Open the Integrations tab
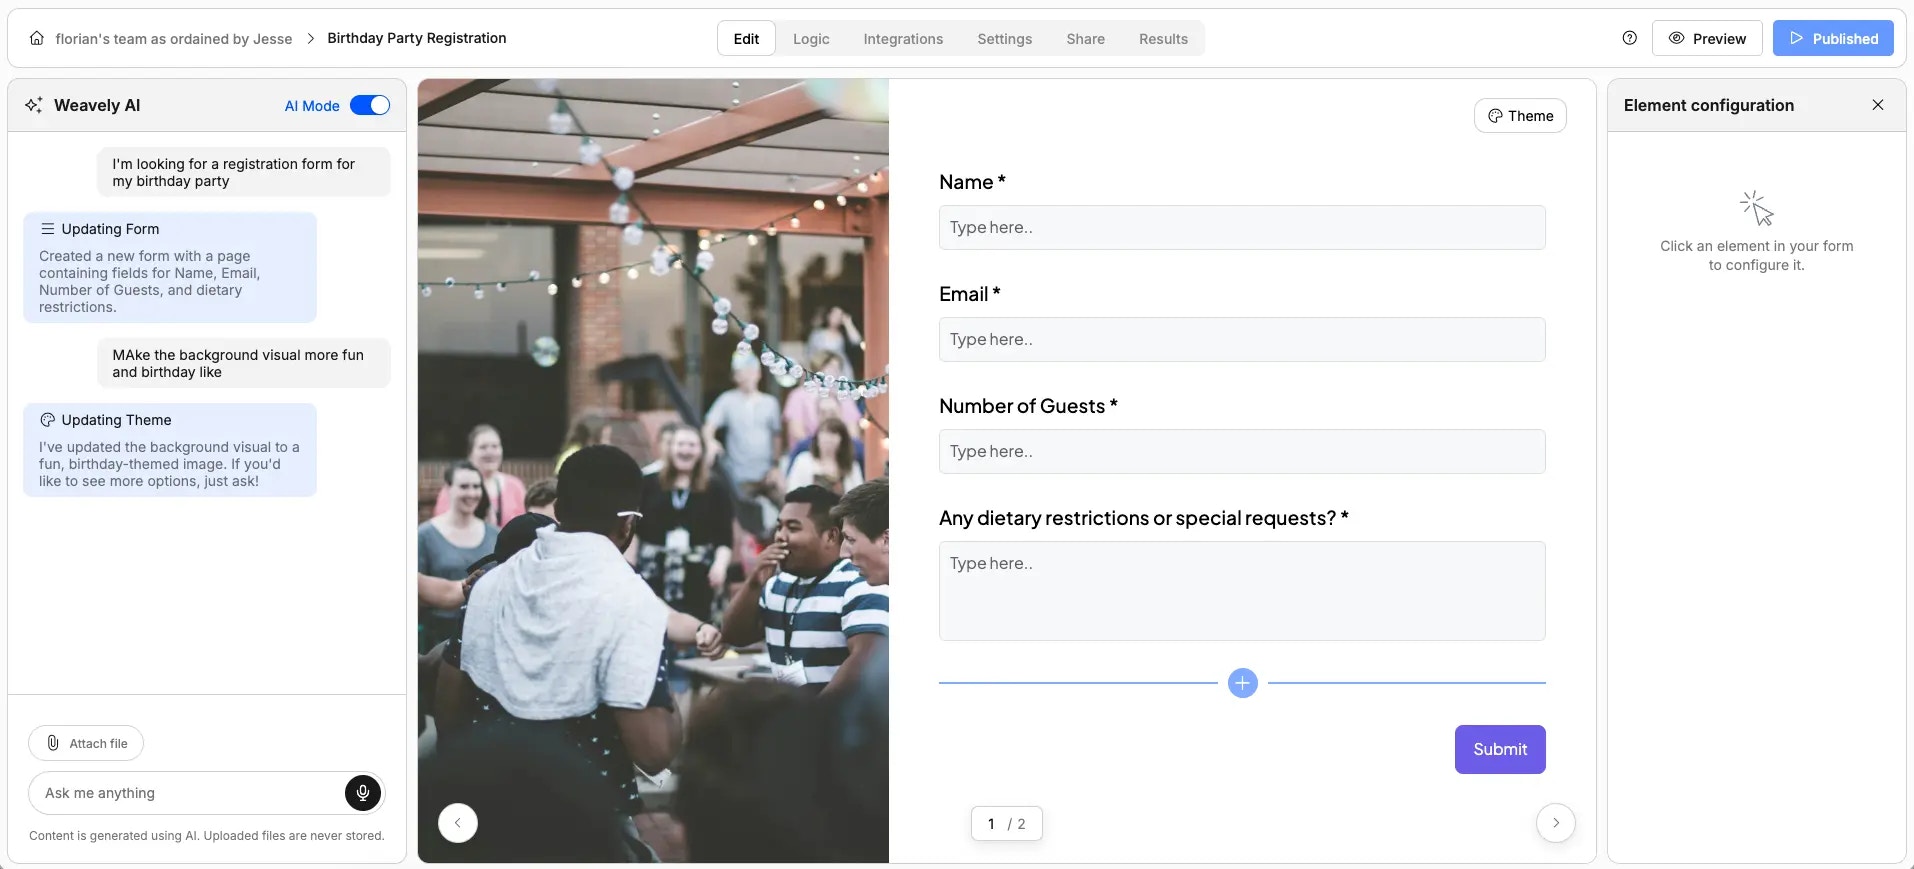Image resolution: width=1914 pixels, height=869 pixels. click(903, 38)
